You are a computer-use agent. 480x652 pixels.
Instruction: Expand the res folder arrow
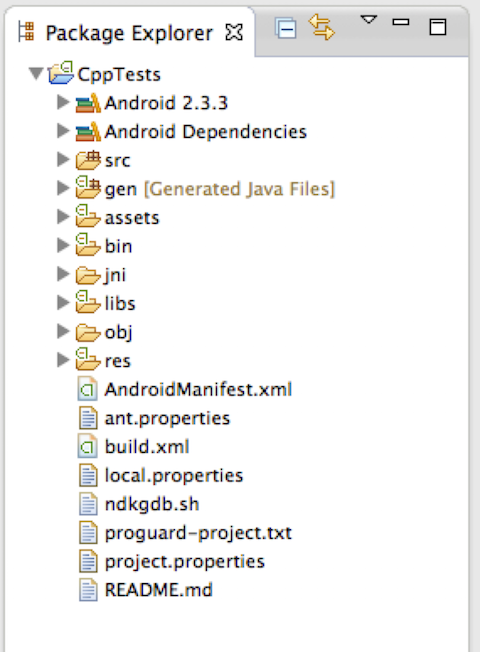pos(63,360)
